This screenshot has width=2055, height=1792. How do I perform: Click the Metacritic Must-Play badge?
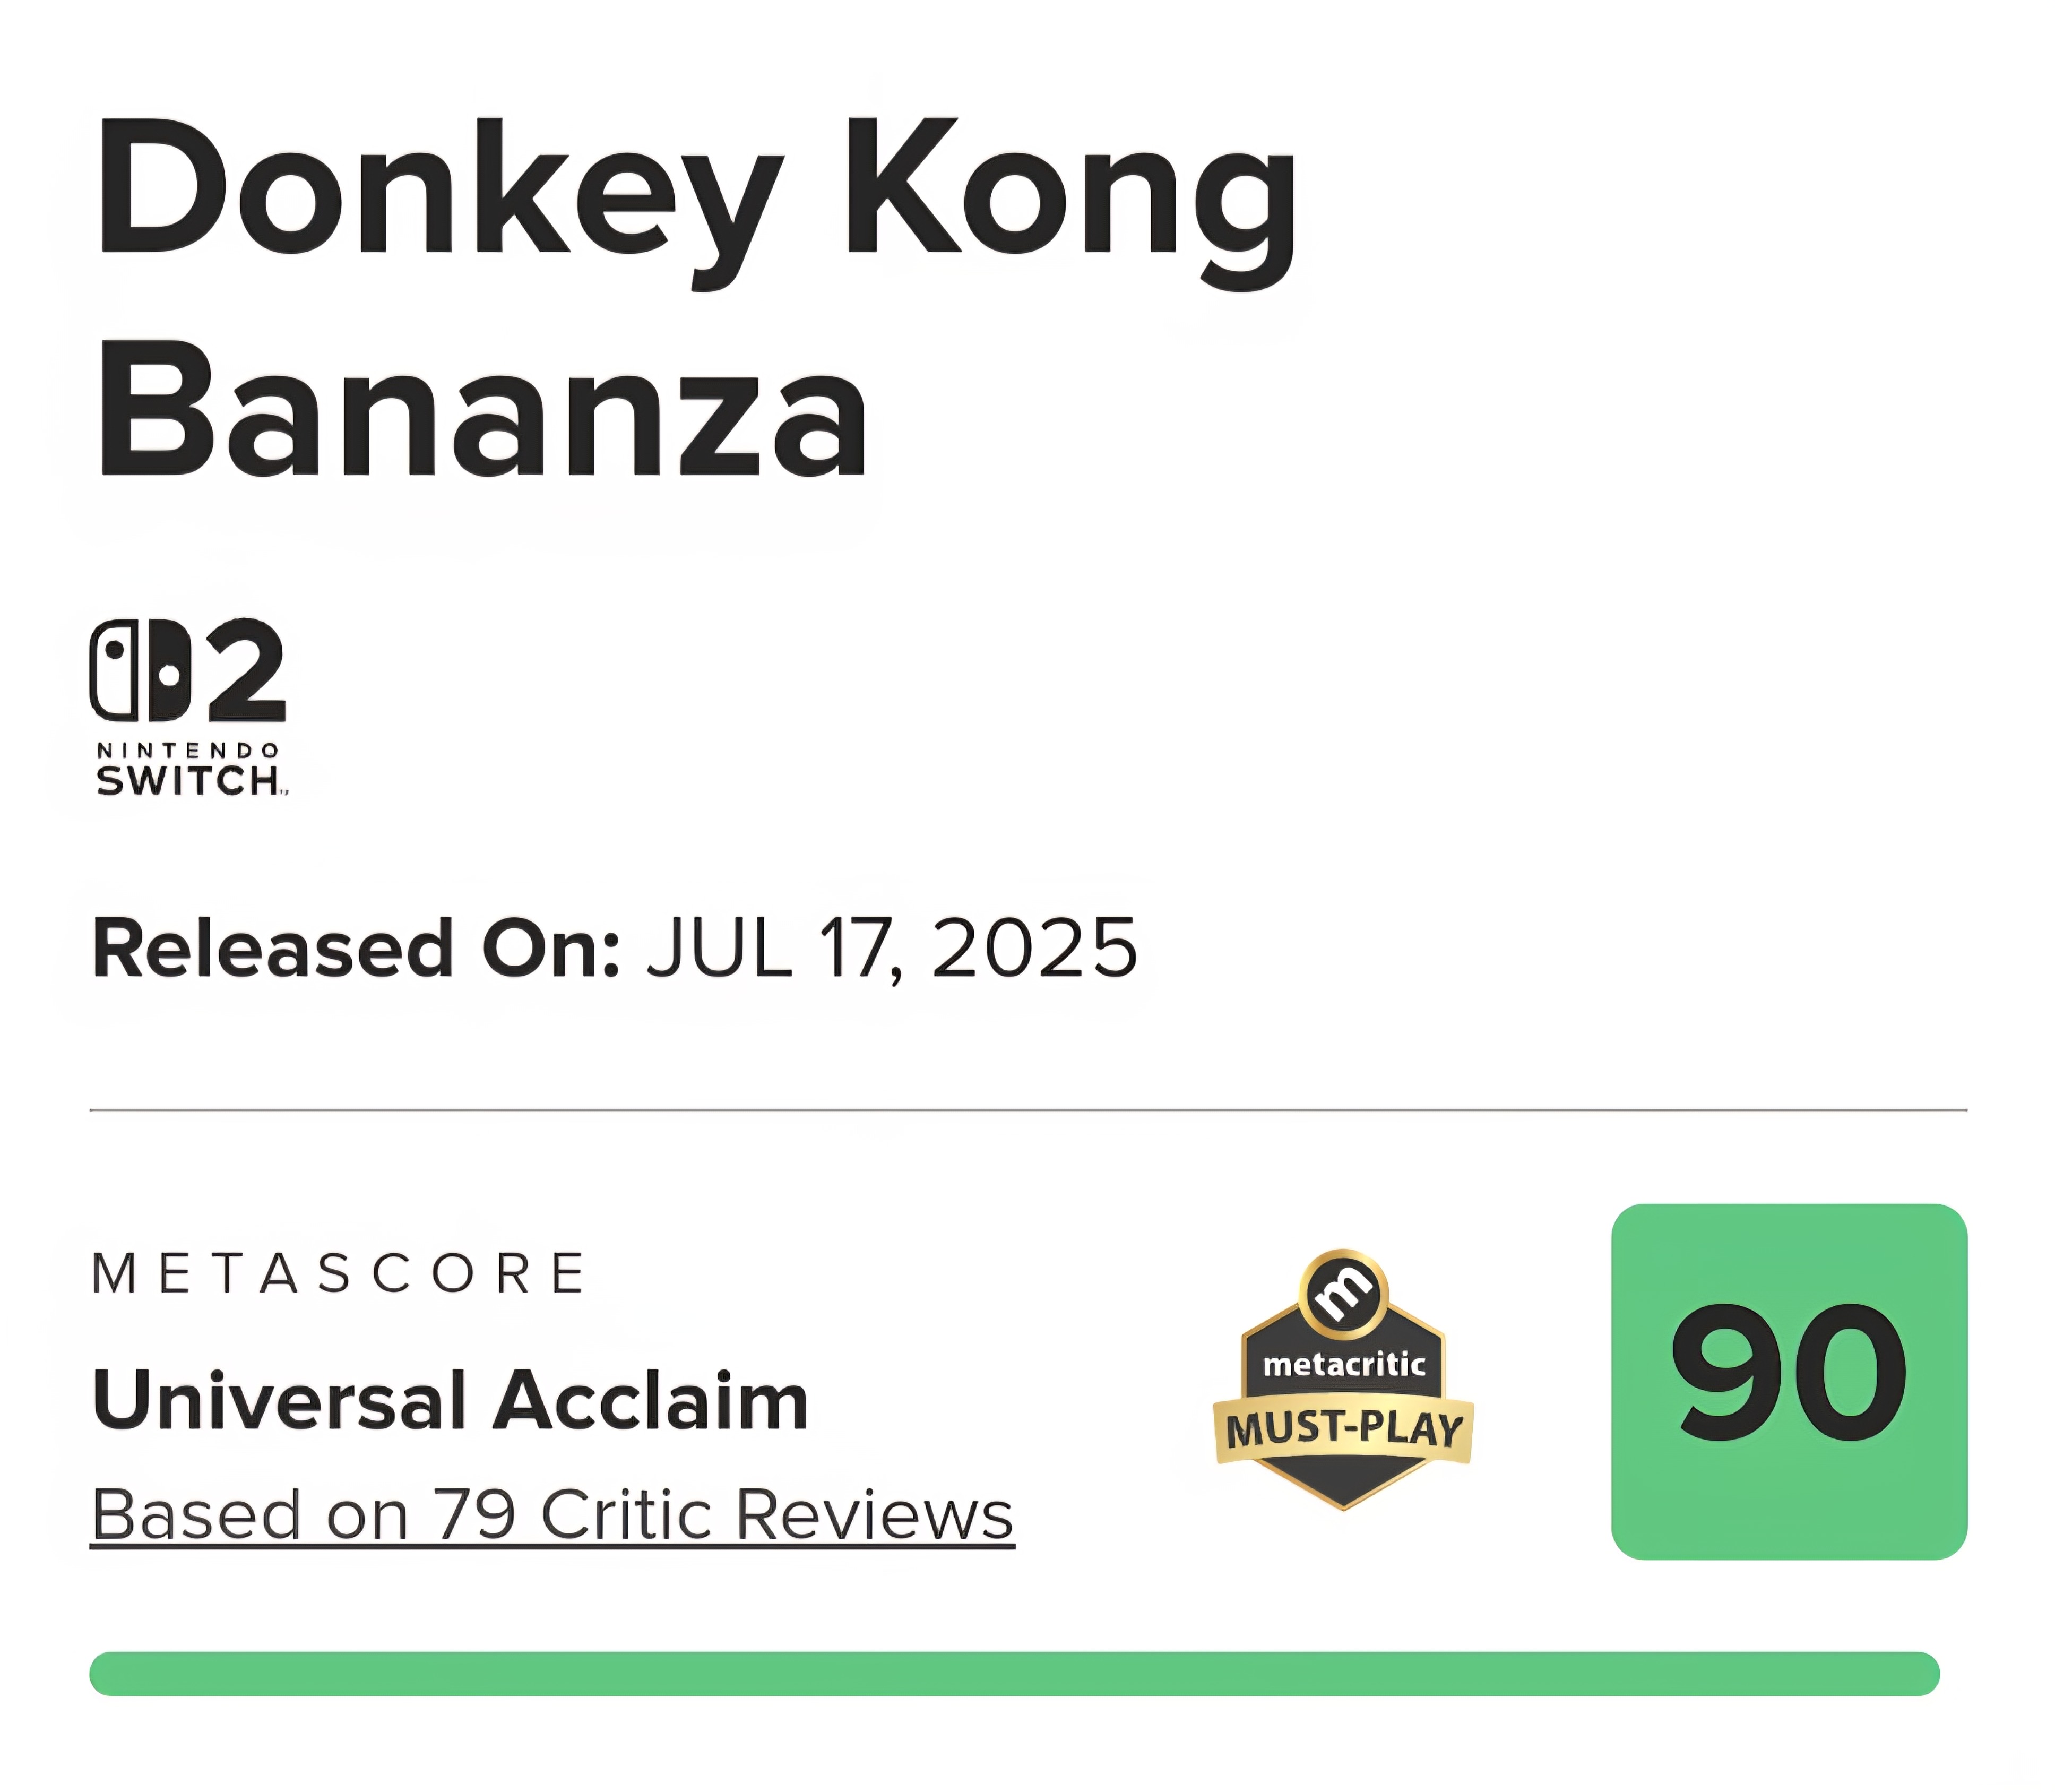1343,1379
